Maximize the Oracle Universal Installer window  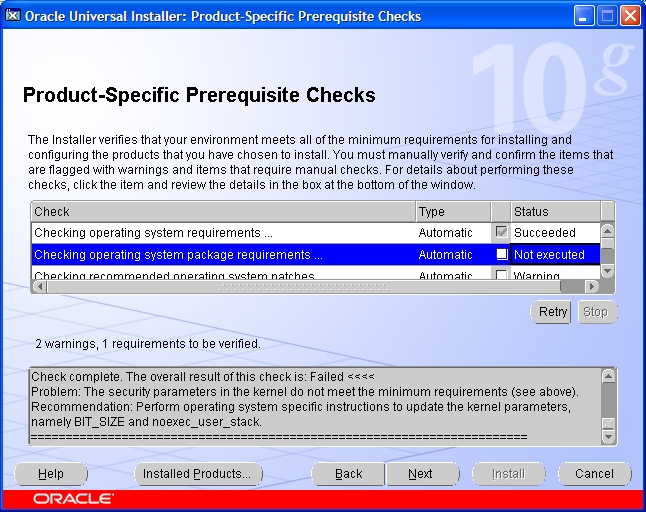[x=607, y=16]
